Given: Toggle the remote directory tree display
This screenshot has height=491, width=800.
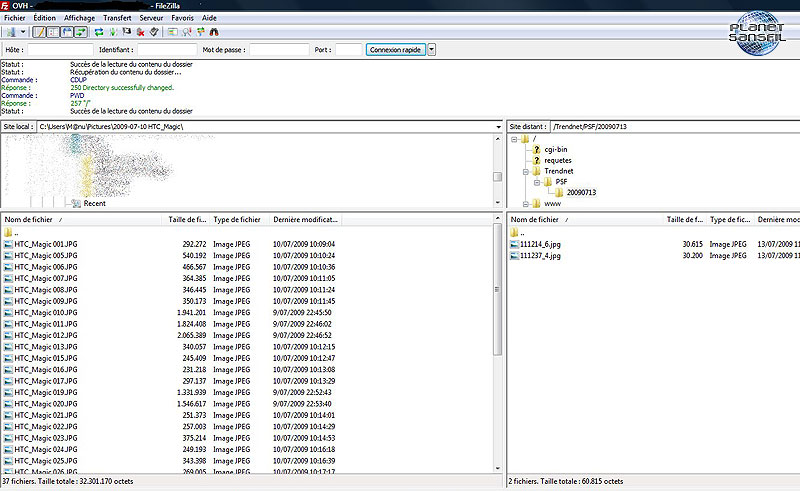Looking at the screenshot, I should point(67,32).
